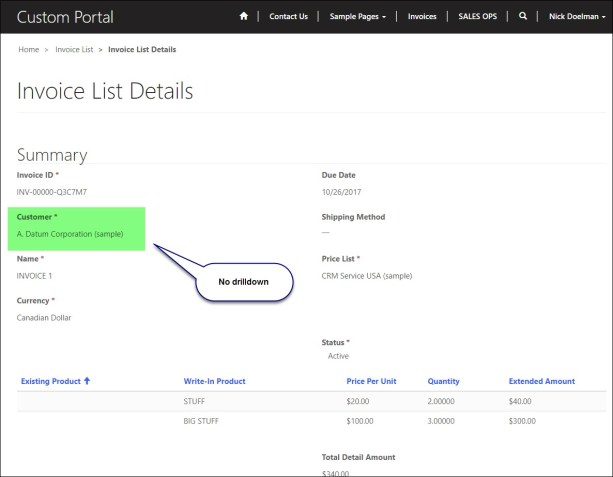Sort by Extended Amount column header
The width and height of the screenshot is (613, 477).
(x=541, y=381)
